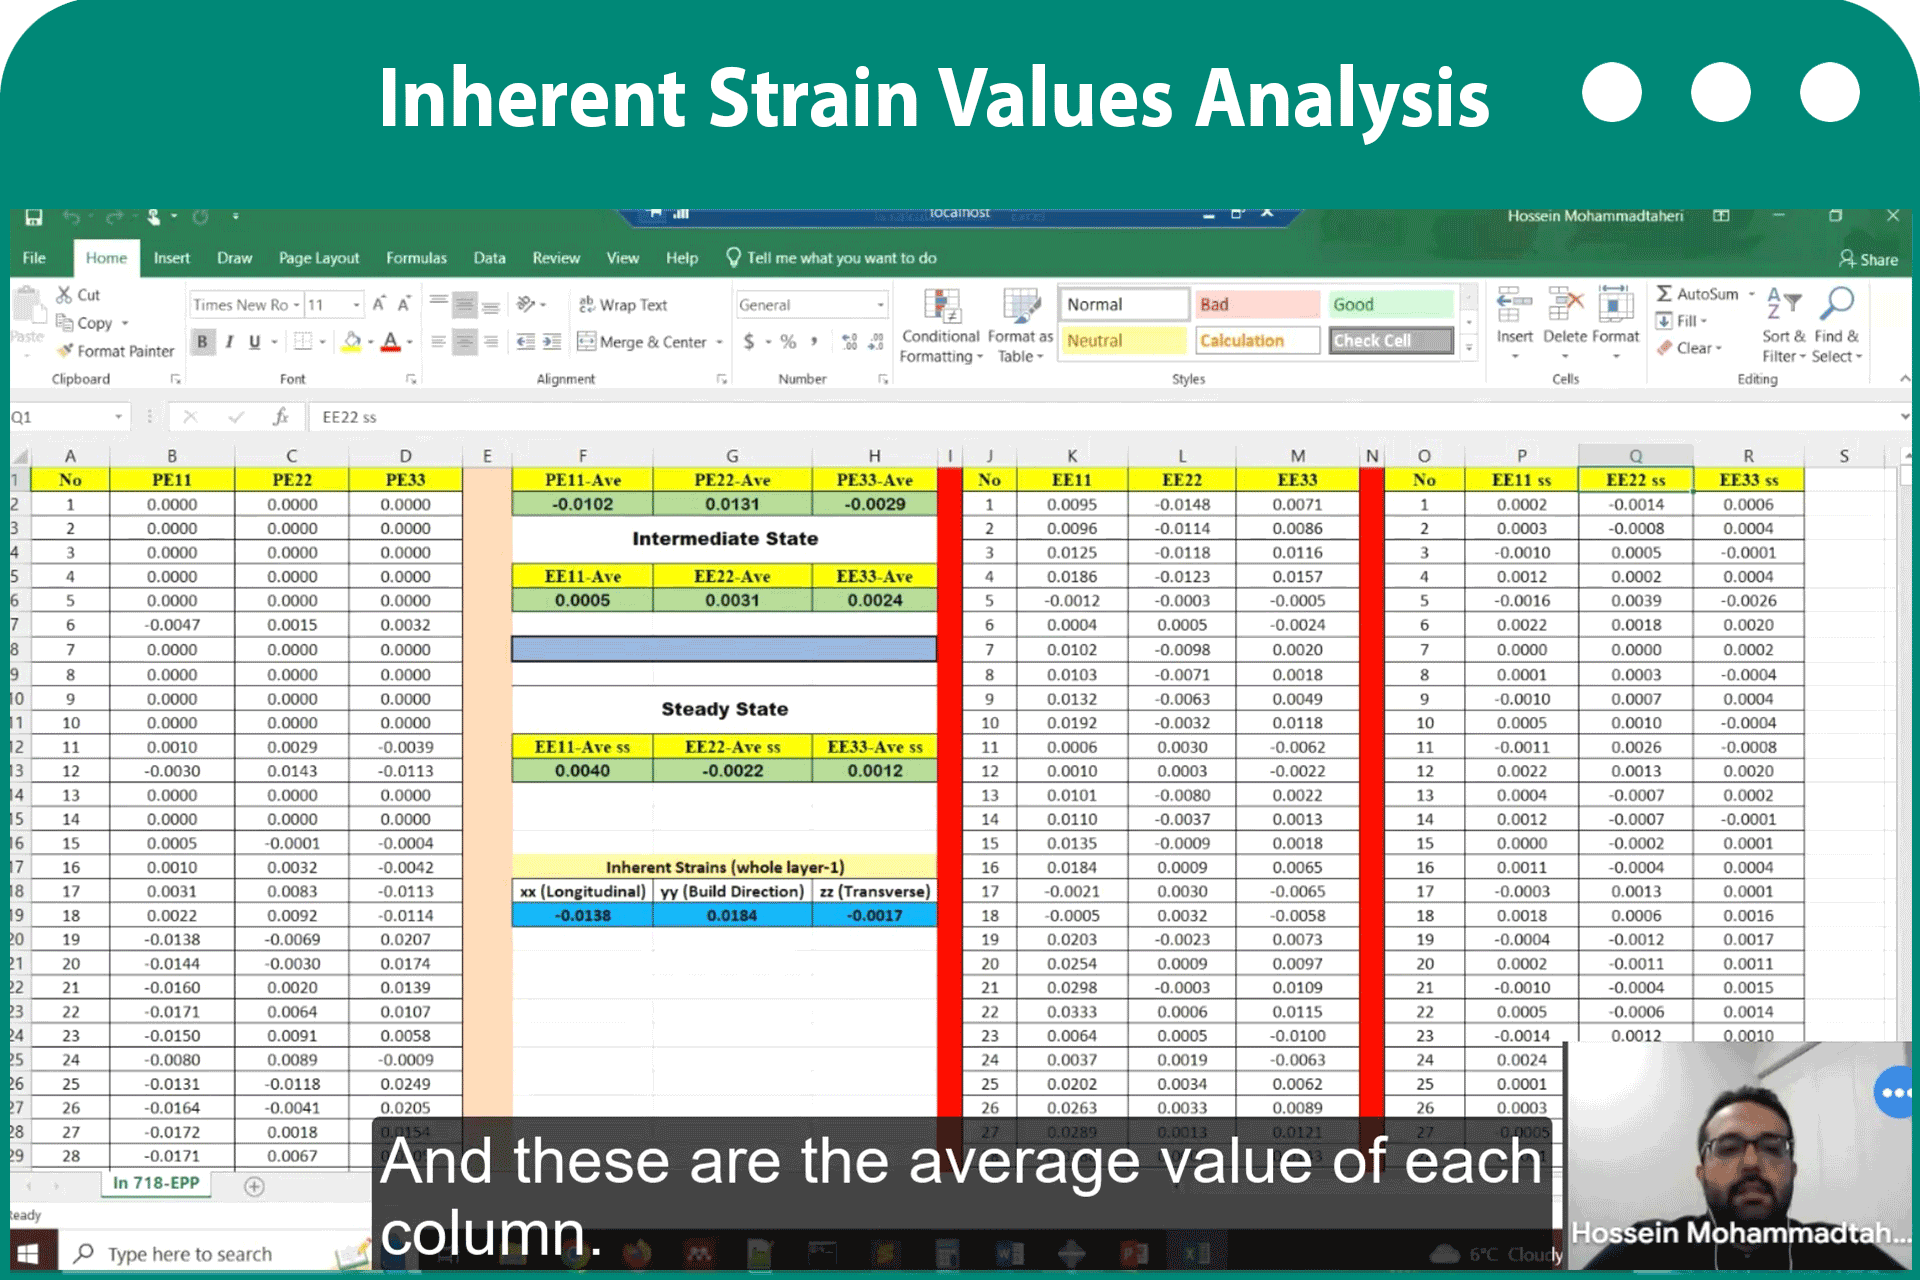The height and width of the screenshot is (1280, 1920).
Task: Apply the Calculation cell style
Action: coord(1258,341)
